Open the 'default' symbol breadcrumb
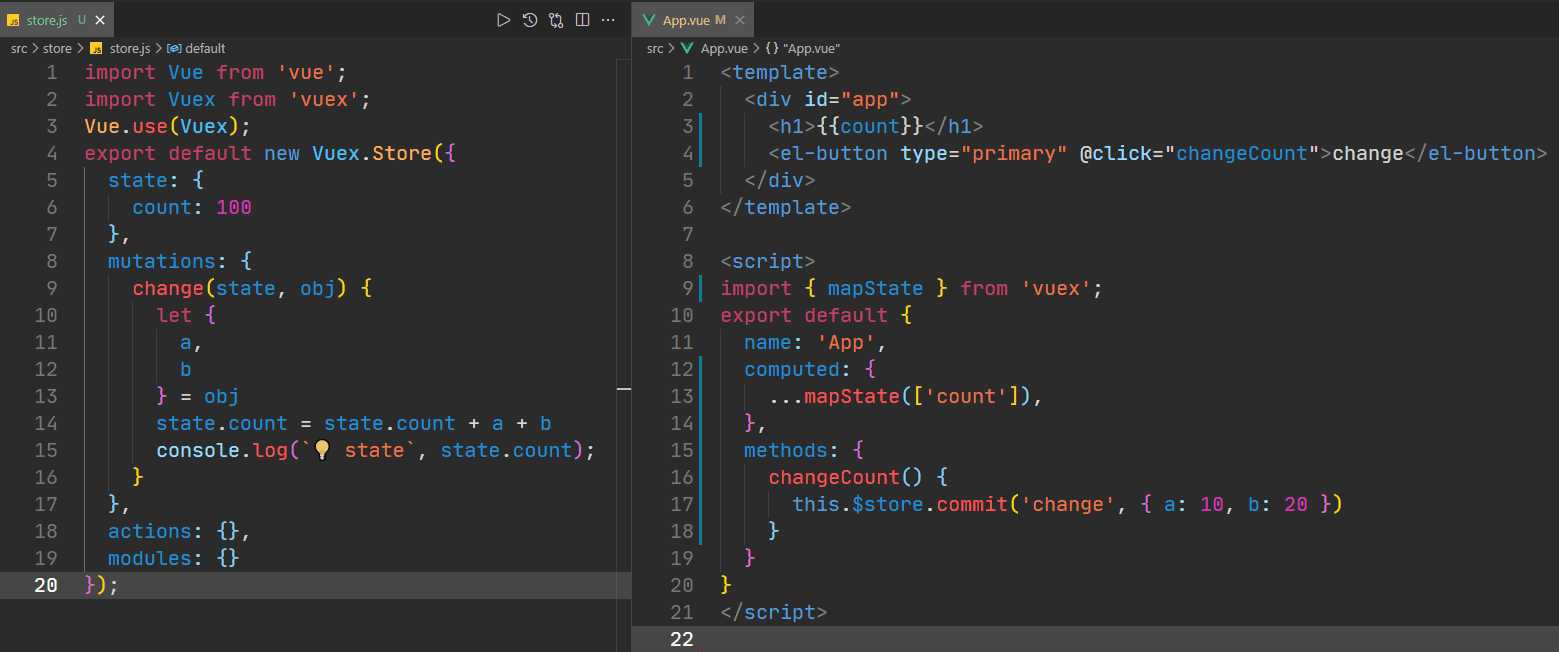This screenshot has height=652, width=1559. click(x=205, y=48)
